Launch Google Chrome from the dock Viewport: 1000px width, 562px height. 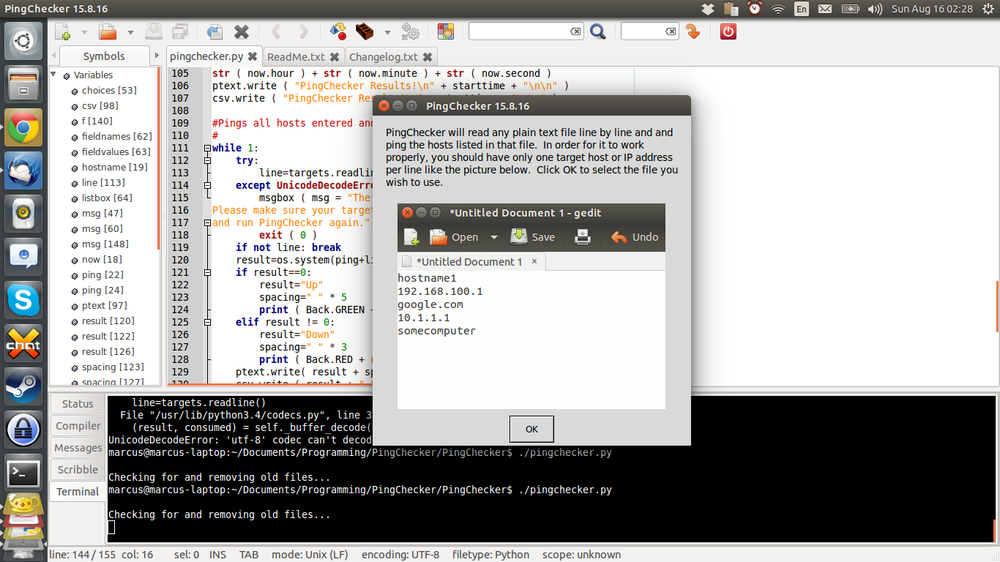click(24, 128)
